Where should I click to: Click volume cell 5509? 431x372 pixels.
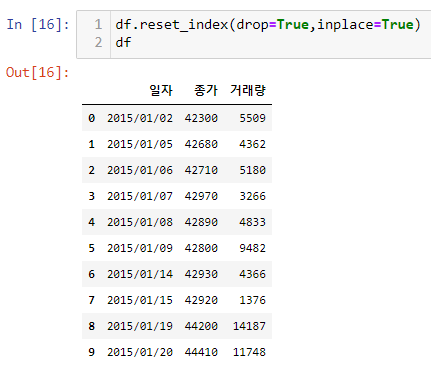[253, 118]
